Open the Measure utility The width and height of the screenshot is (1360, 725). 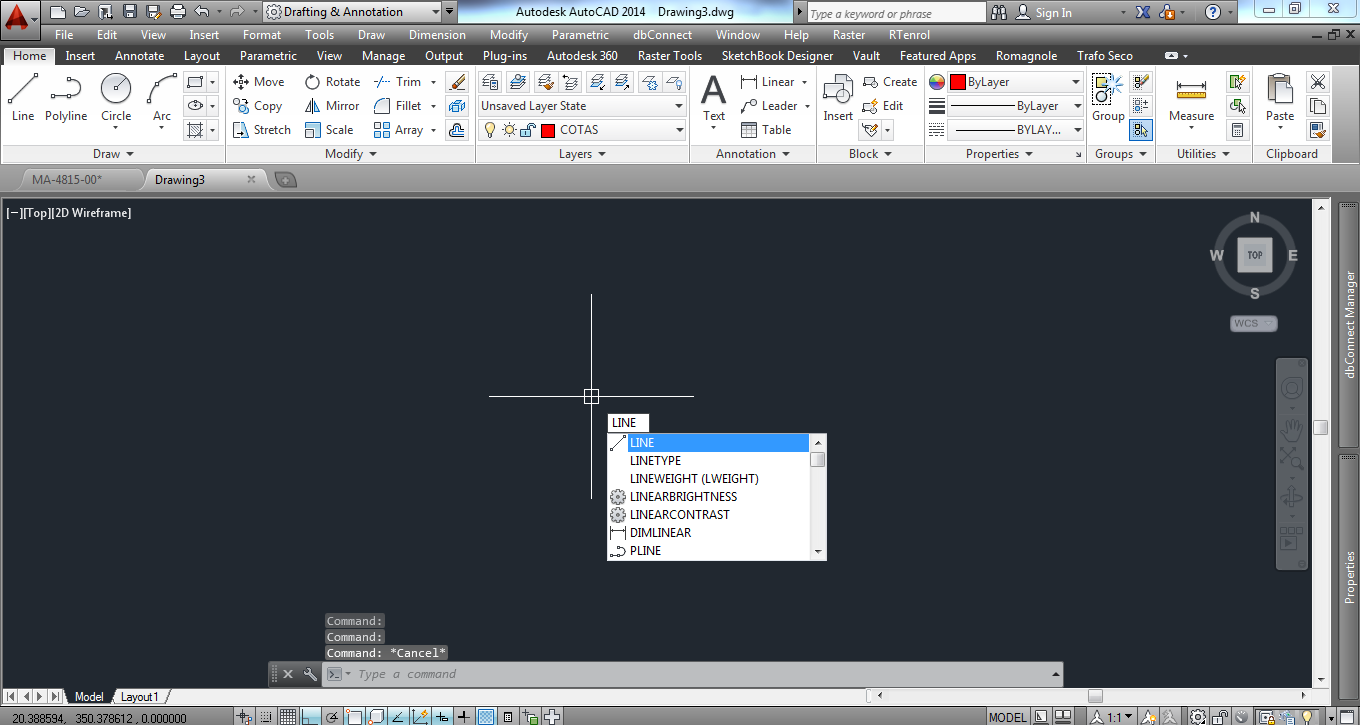pyautogui.click(x=1190, y=95)
